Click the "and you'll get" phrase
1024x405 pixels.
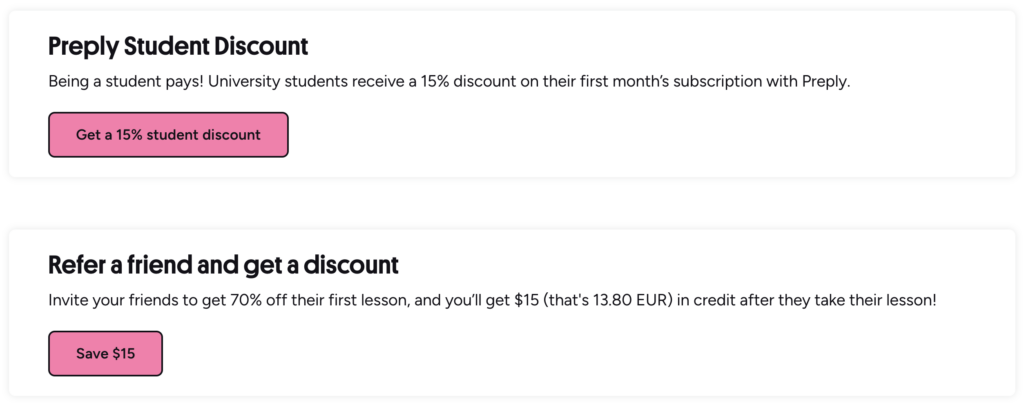pos(456,300)
